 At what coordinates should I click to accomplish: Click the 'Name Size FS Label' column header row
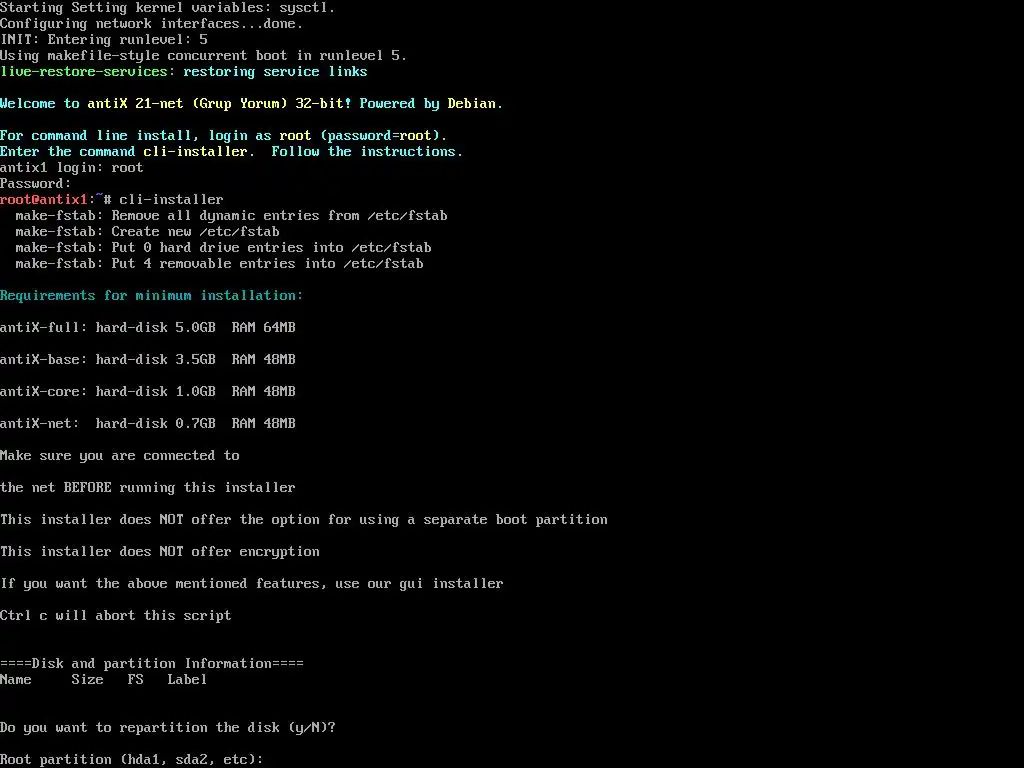pos(103,679)
